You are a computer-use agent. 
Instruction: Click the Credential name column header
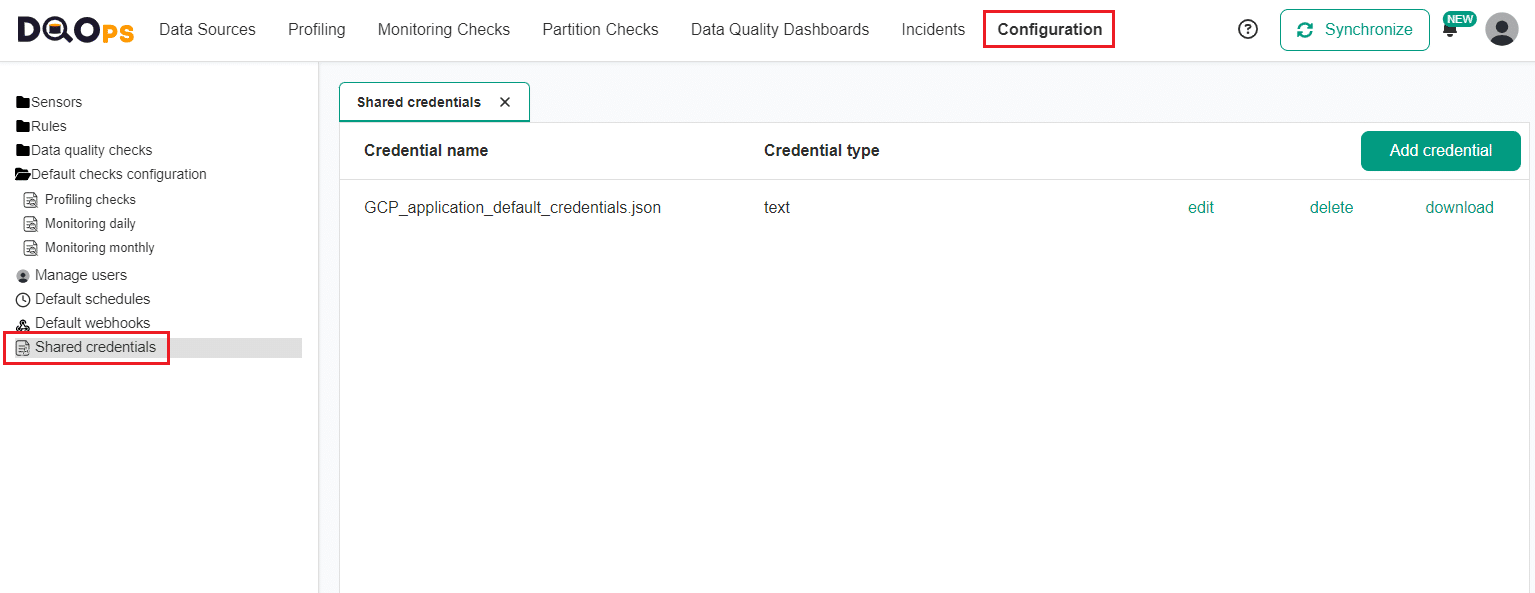[x=426, y=151]
